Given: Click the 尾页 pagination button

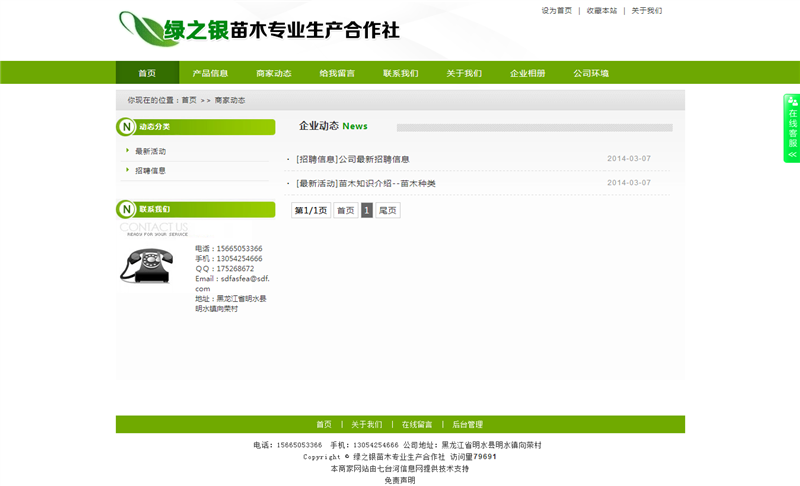Looking at the screenshot, I should click(388, 211).
